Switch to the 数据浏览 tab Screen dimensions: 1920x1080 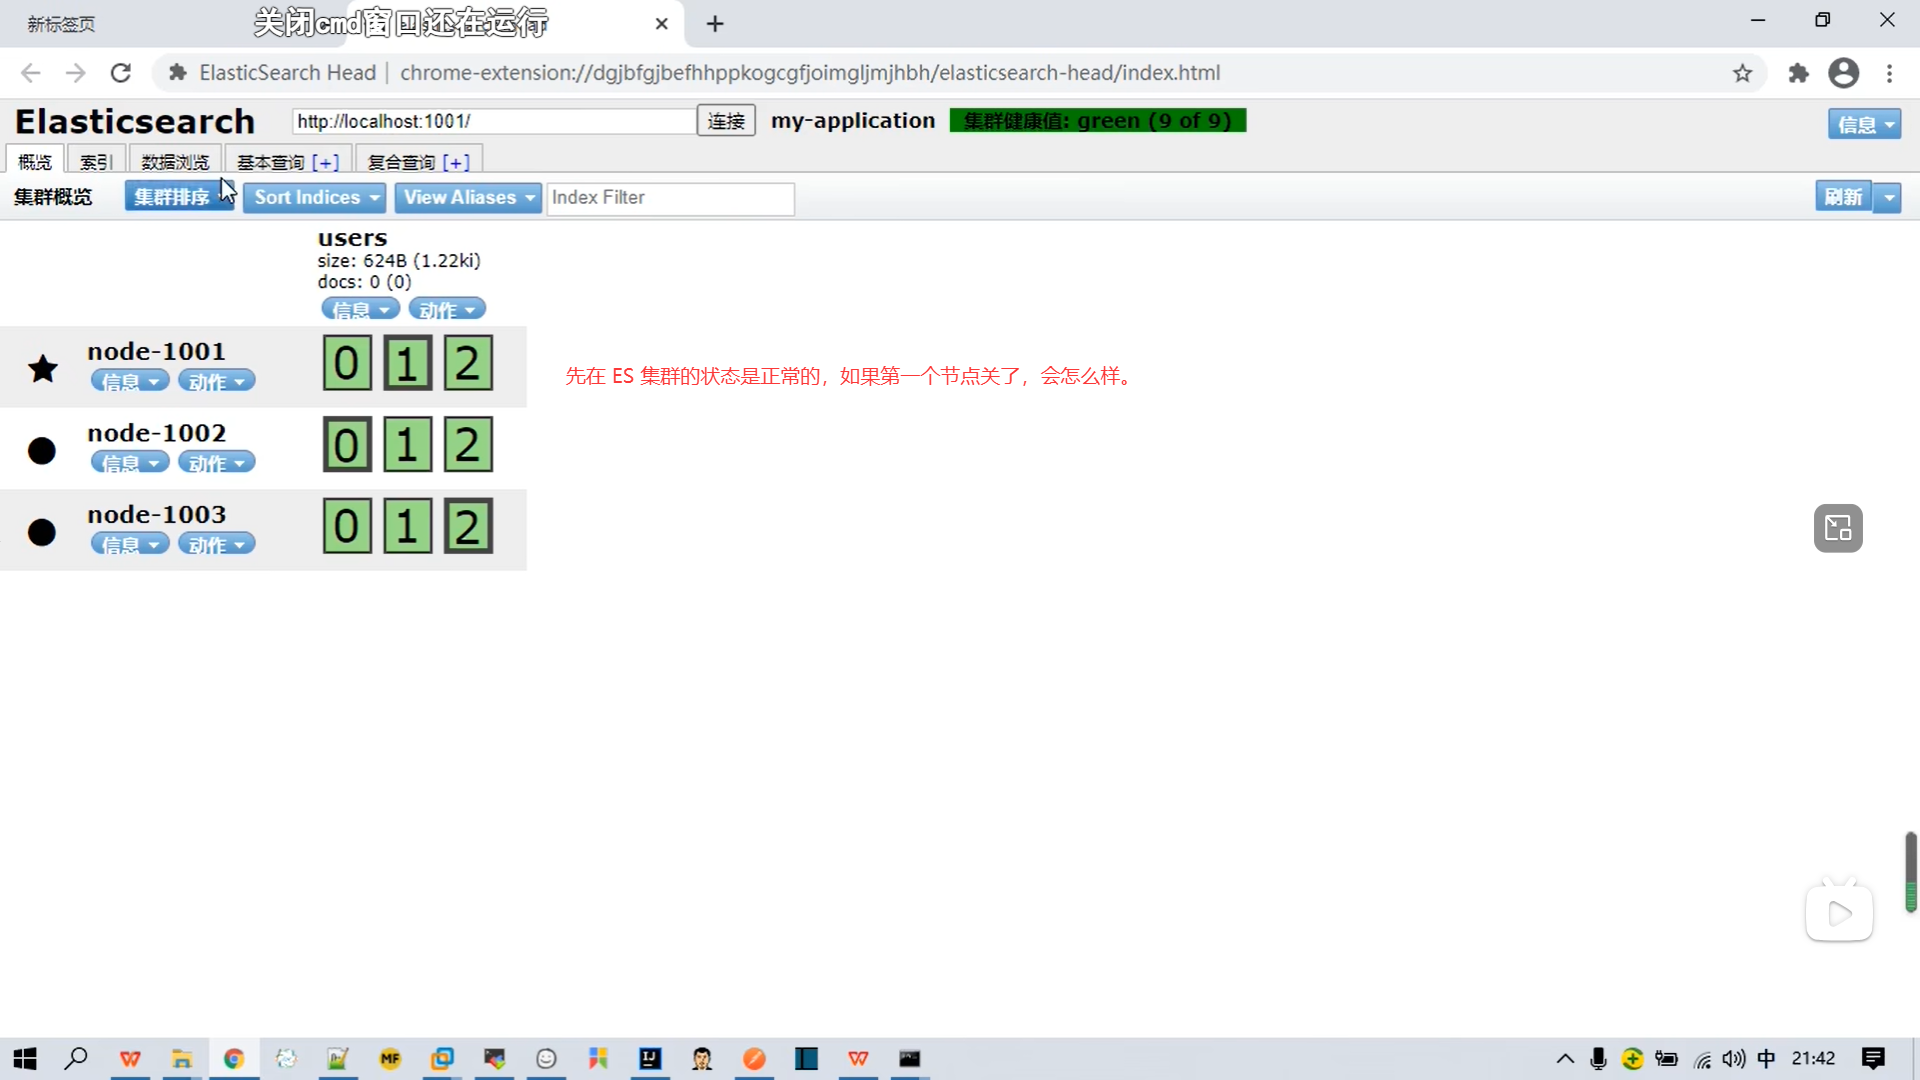point(175,161)
